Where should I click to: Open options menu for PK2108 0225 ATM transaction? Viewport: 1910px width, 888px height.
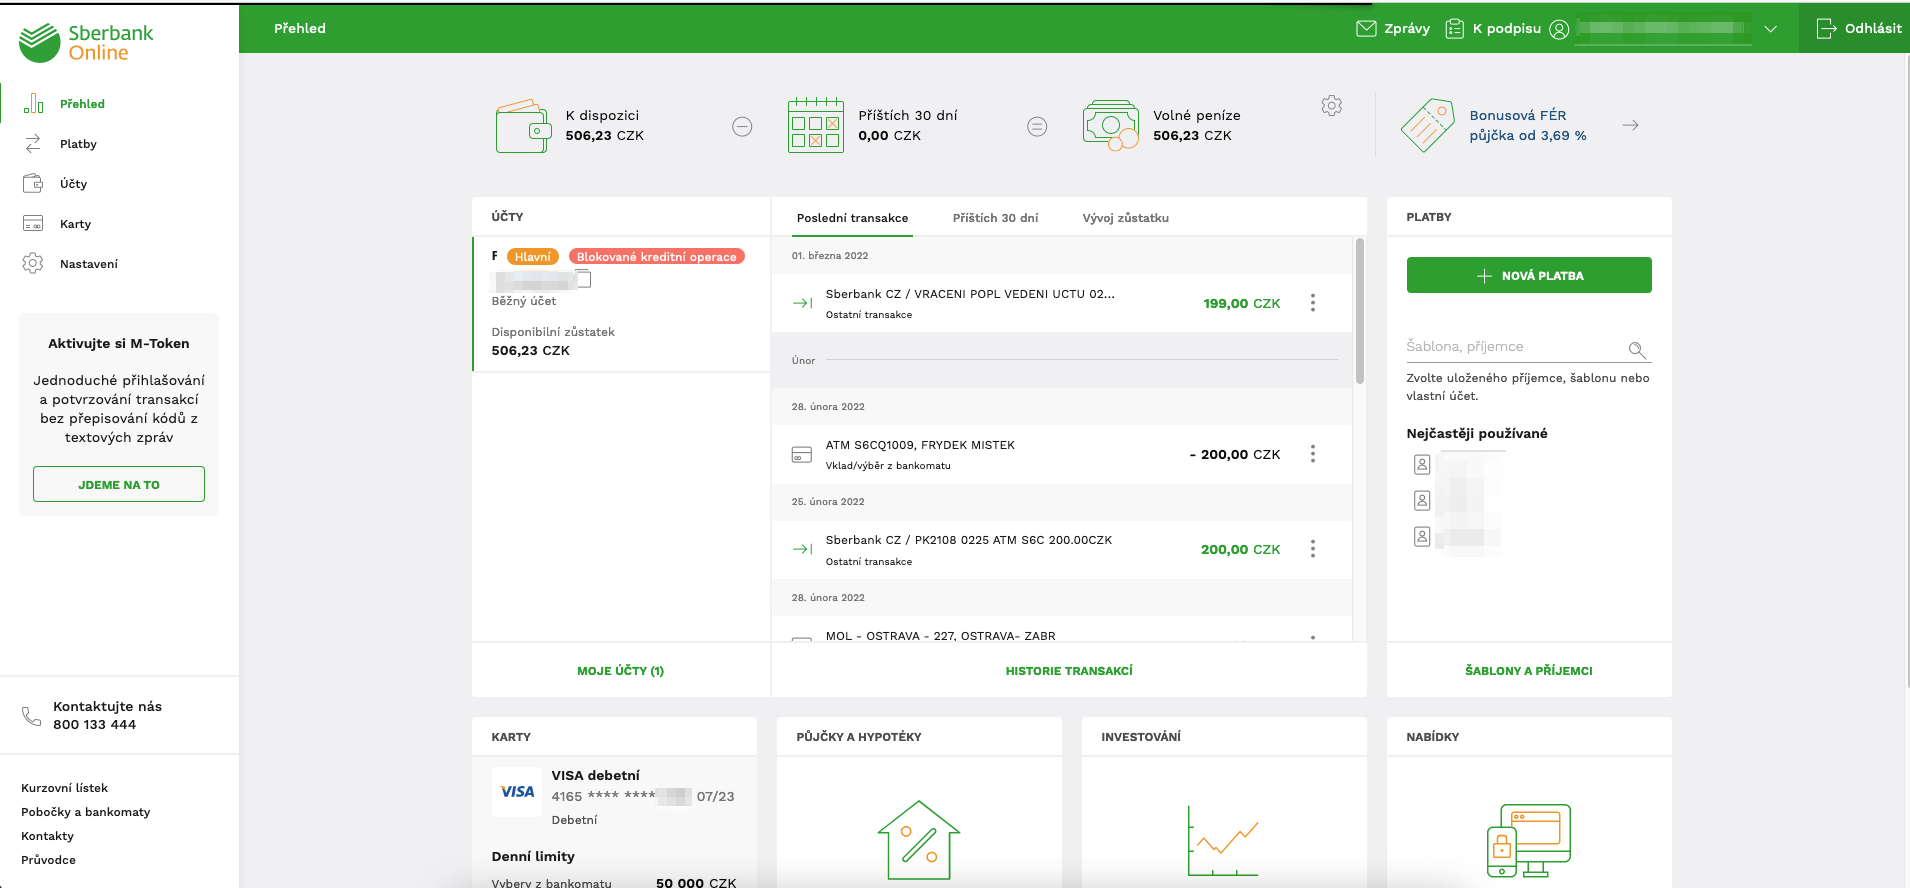coord(1312,549)
